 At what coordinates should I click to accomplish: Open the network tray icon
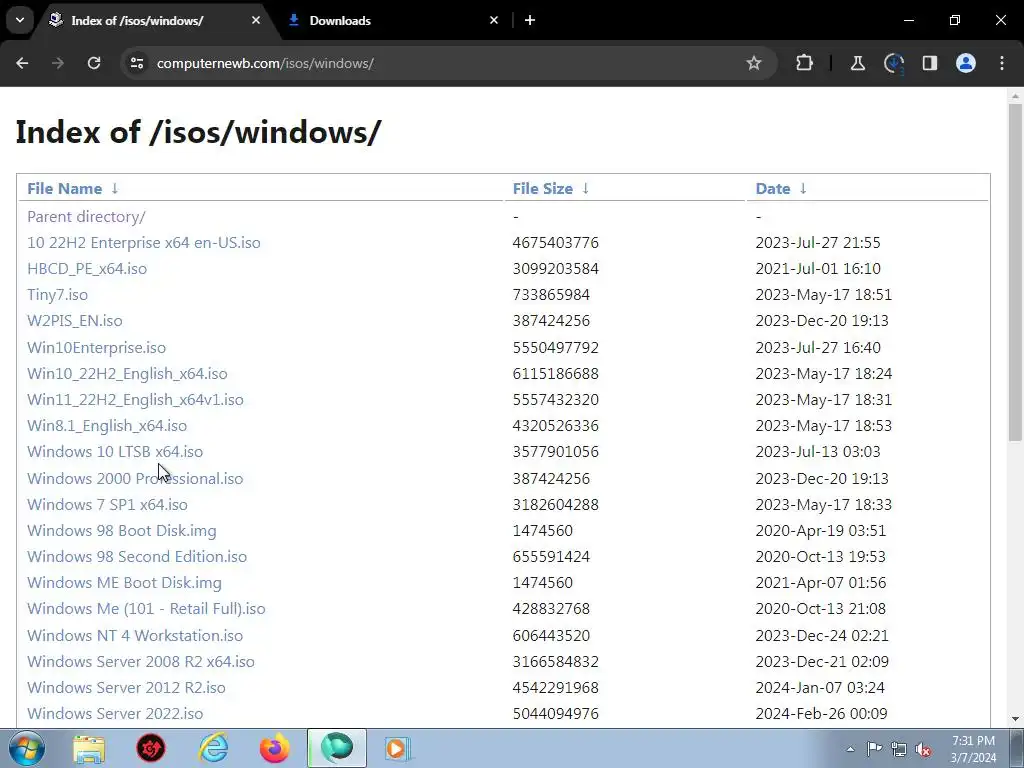click(899, 749)
